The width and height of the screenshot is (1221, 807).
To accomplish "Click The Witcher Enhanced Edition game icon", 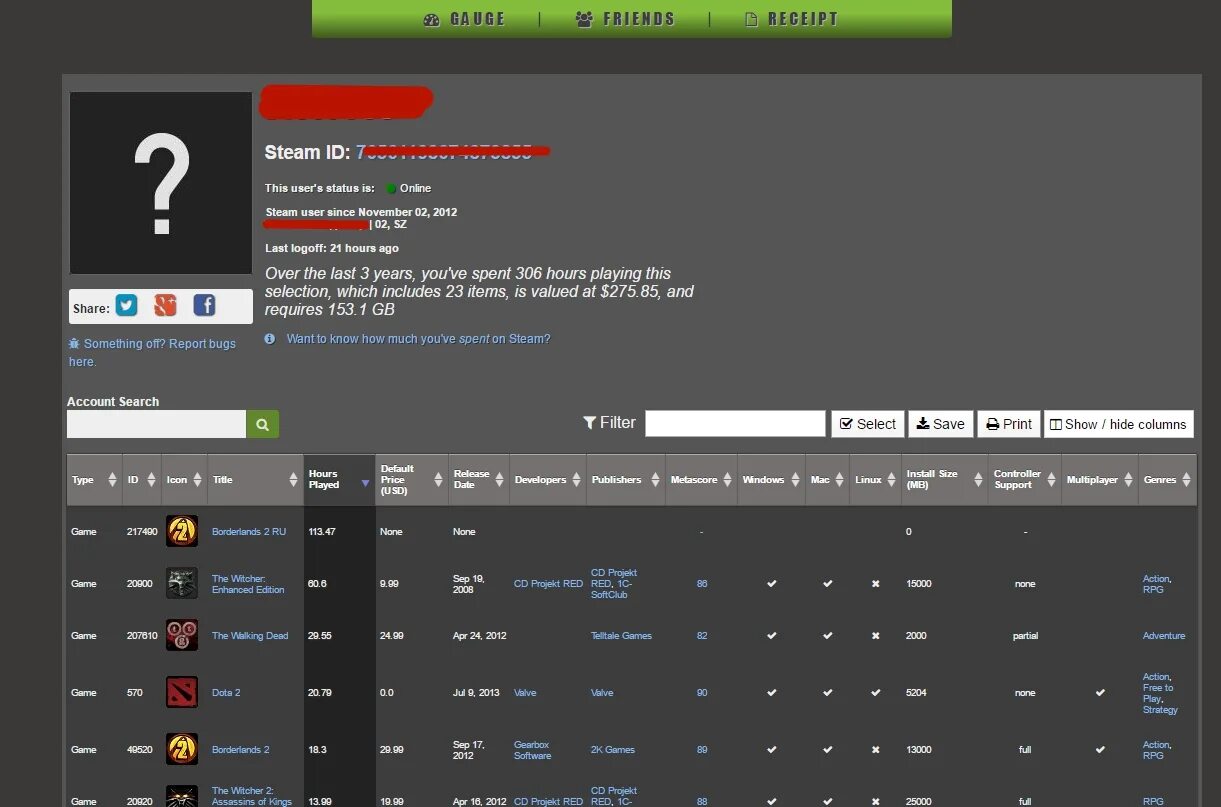I will click(181, 583).
